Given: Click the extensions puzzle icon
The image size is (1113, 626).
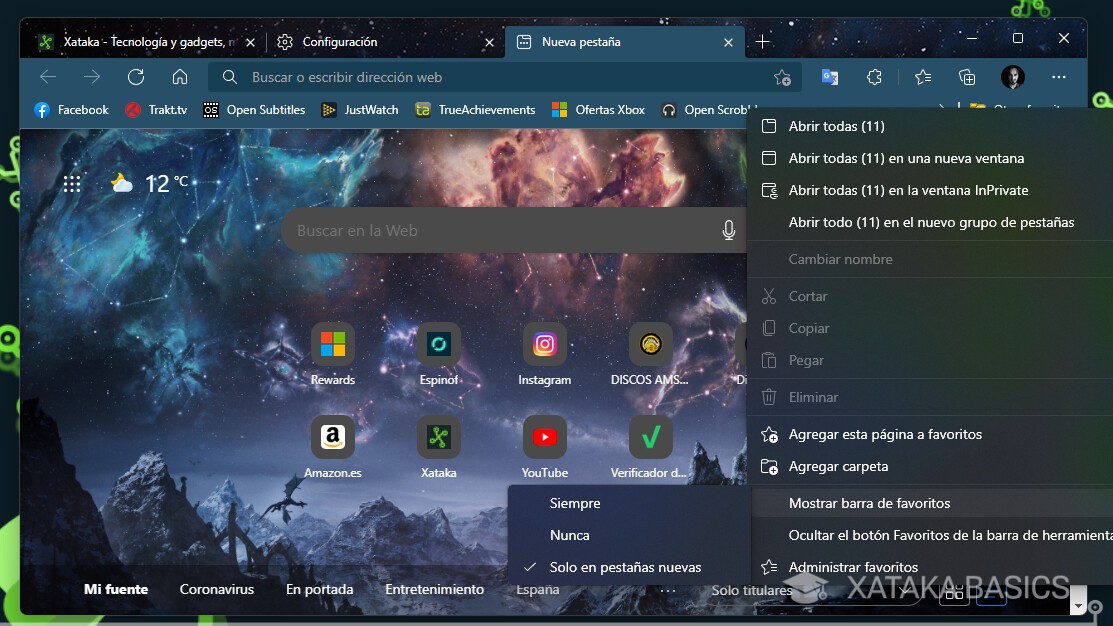Looking at the screenshot, I should click(x=874, y=77).
